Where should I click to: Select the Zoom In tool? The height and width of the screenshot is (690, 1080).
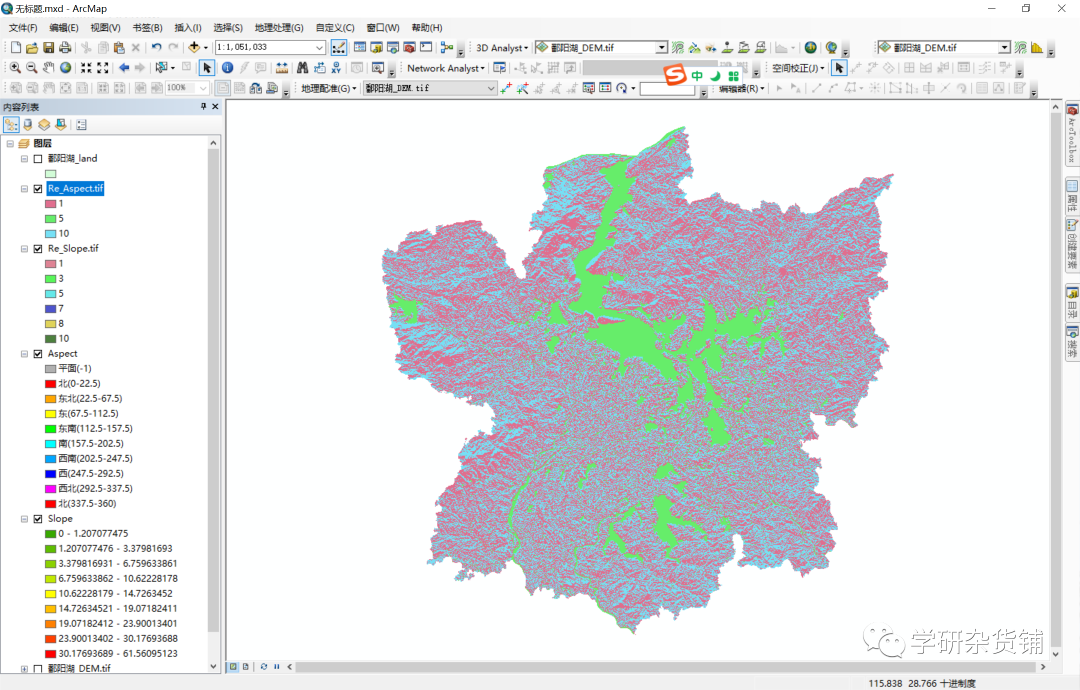[14, 69]
